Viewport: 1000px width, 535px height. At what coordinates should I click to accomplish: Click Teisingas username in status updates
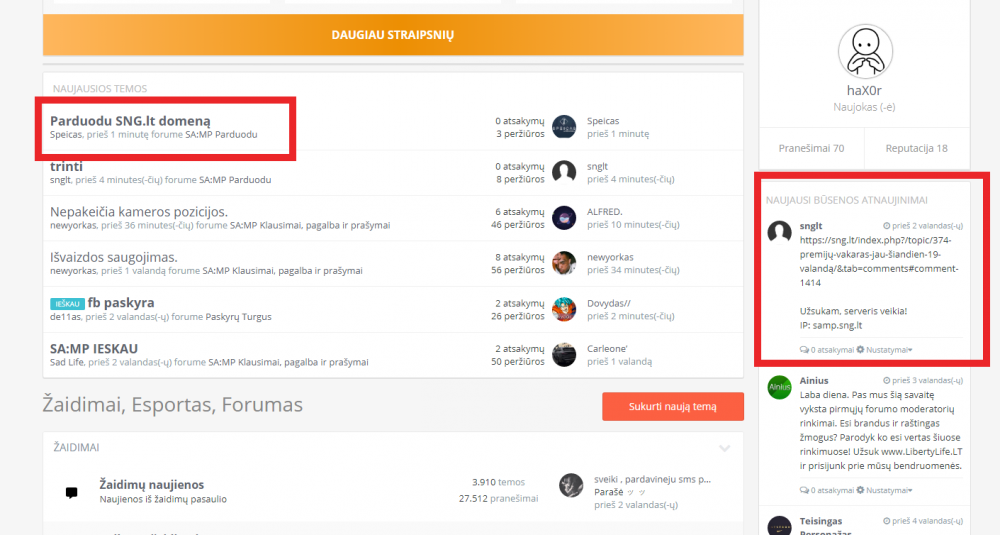coord(821,521)
